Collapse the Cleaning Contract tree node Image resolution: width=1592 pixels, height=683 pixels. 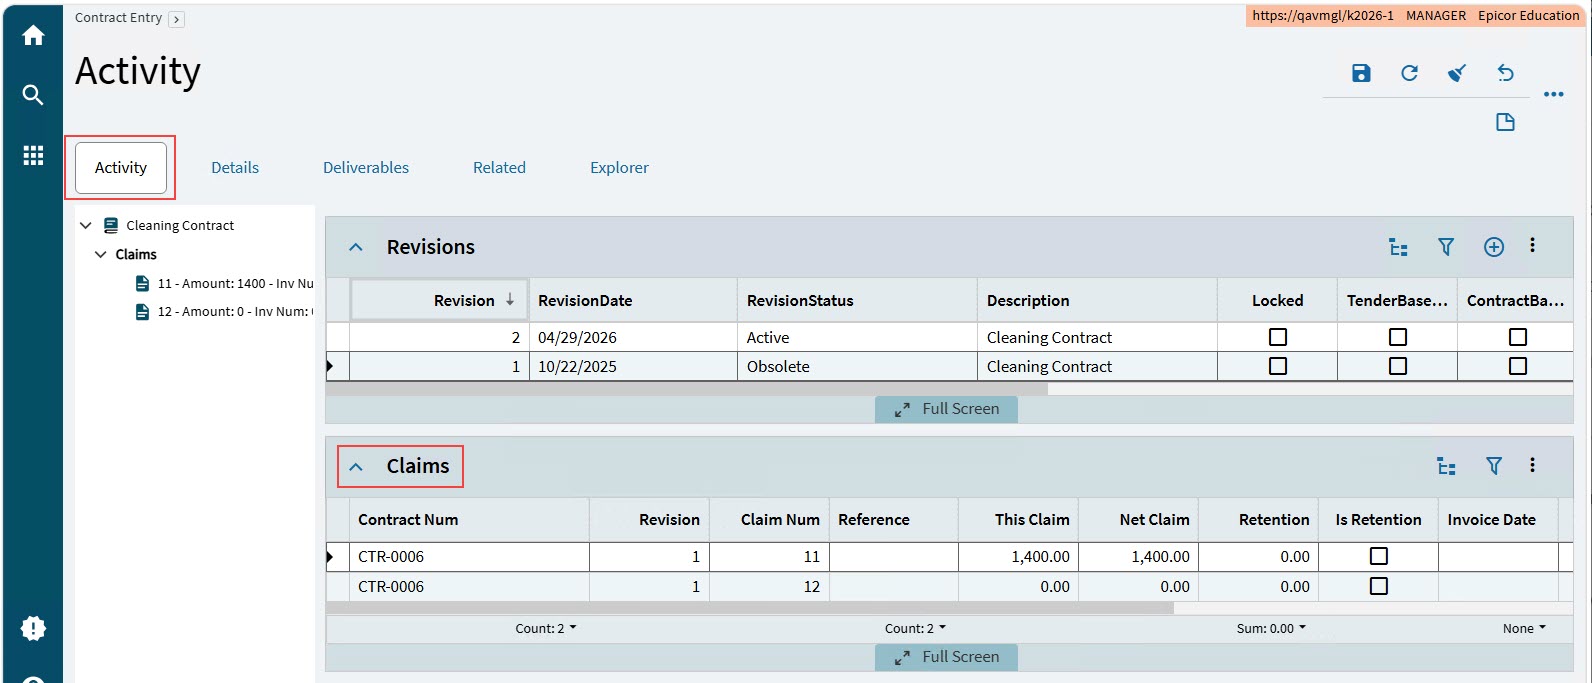click(86, 225)
